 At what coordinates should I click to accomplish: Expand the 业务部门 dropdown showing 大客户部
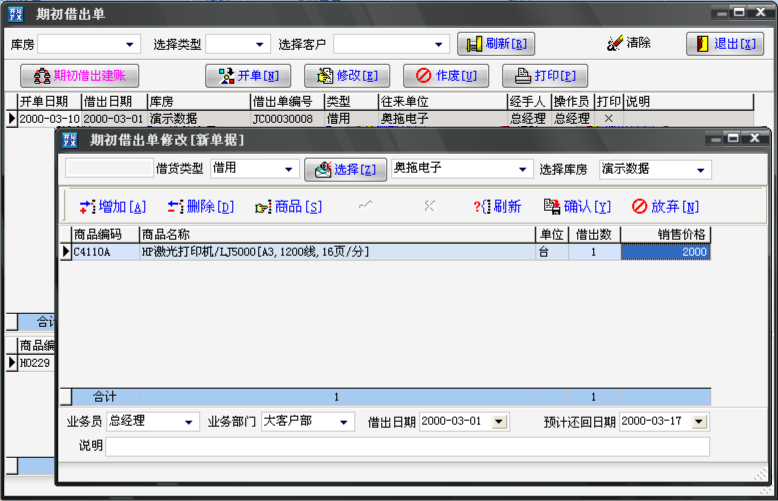tap(343, 423)
